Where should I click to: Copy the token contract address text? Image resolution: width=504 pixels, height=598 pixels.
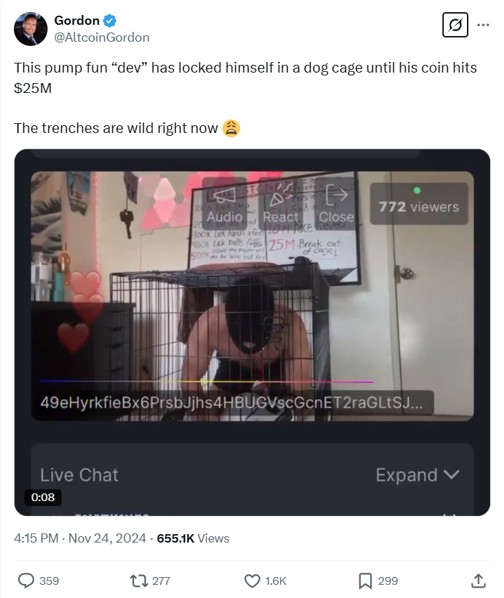pyautogui.click(x=231, y=403)
